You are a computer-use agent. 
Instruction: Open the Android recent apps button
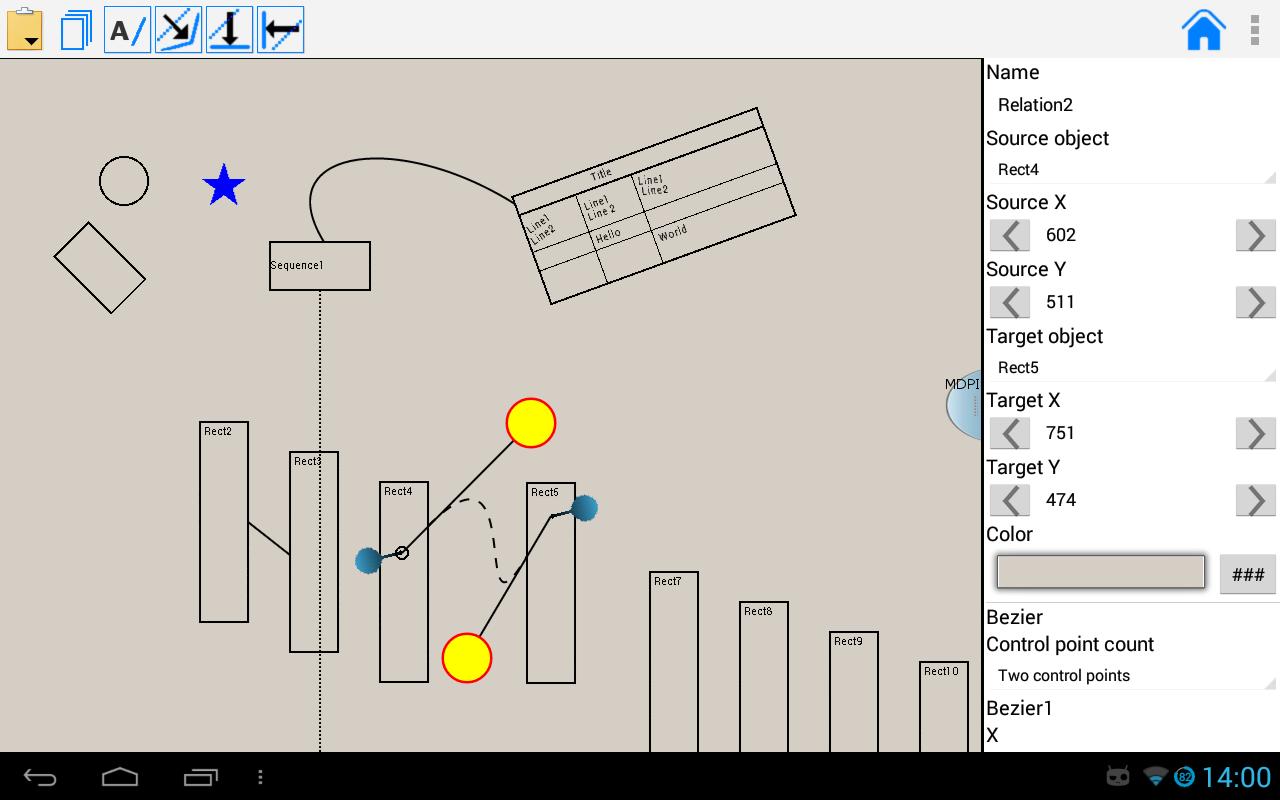pos(199,775)
